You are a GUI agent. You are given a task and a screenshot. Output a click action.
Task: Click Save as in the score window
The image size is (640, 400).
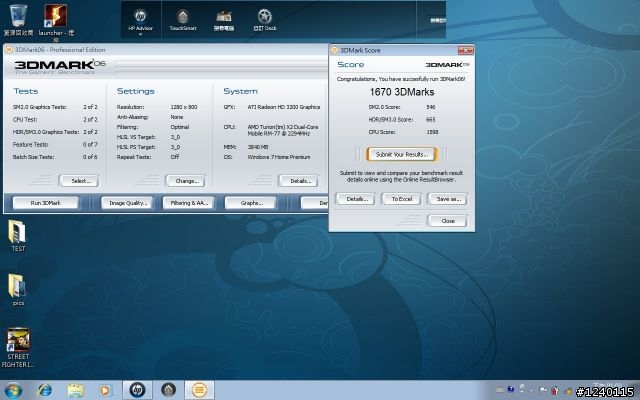(x=447, y=199)
